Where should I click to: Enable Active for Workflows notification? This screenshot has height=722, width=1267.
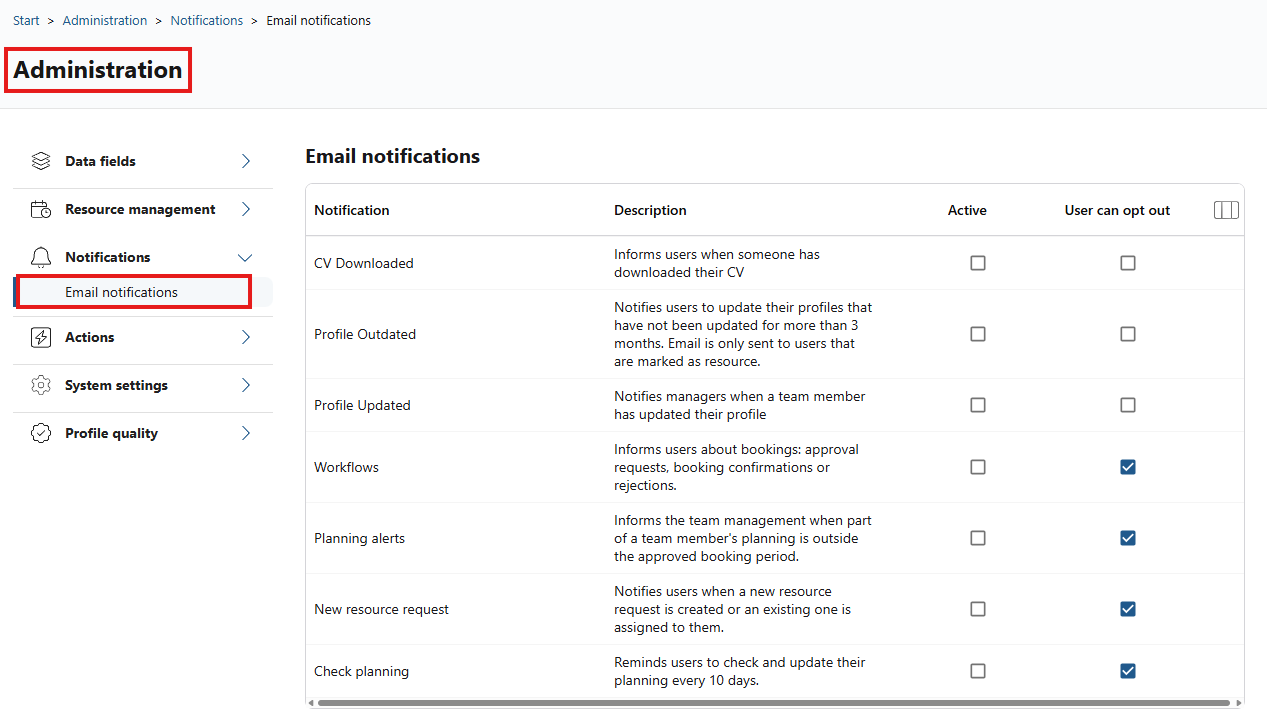coord(978,467)
